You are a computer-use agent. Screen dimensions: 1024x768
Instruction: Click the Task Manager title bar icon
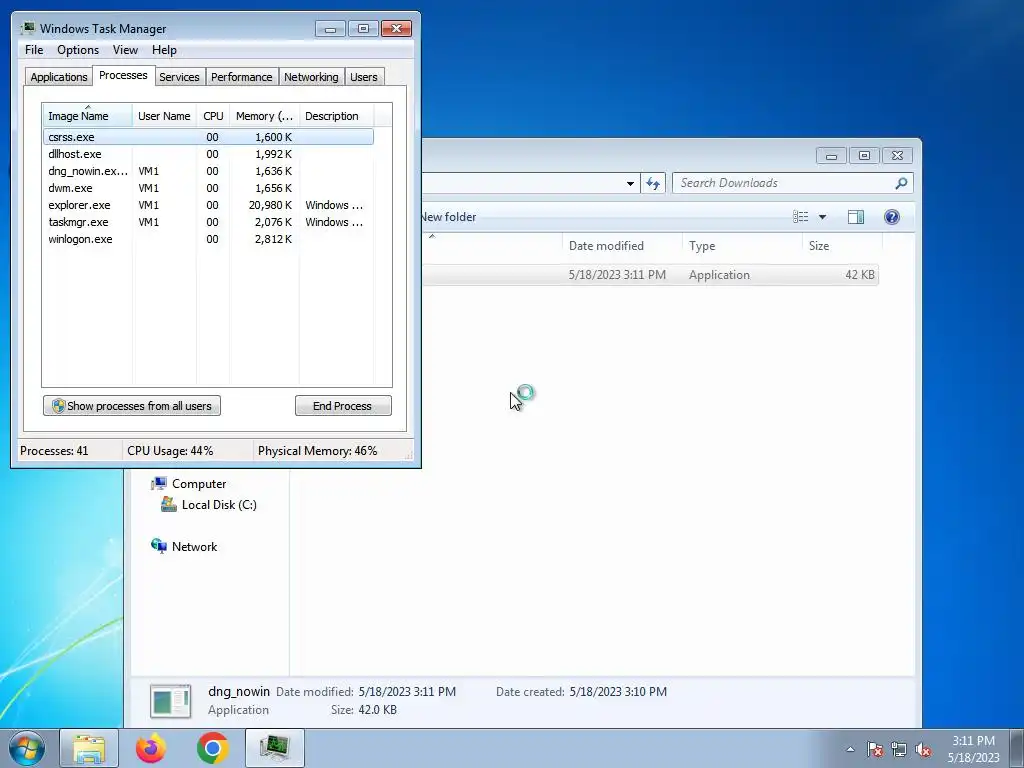click(28, 28)
